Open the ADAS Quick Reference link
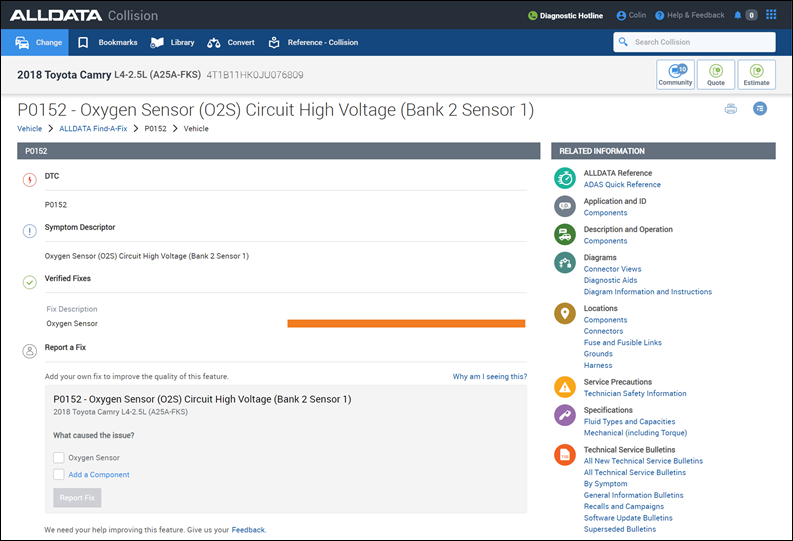The image size is (793, 541). click(x=622, y=185)
